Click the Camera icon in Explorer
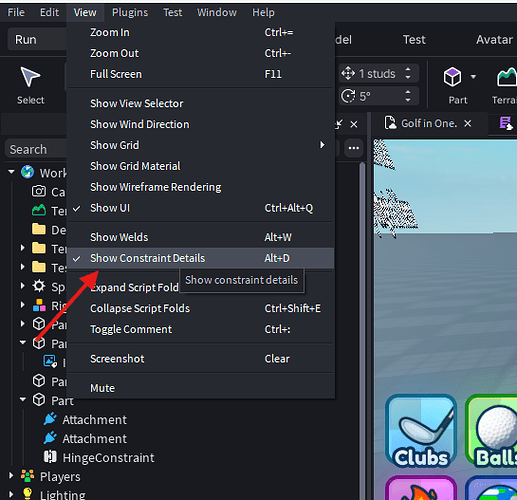The width and height of the screenshot is (517, 500). pyautogui.click(x=39, y=191)
